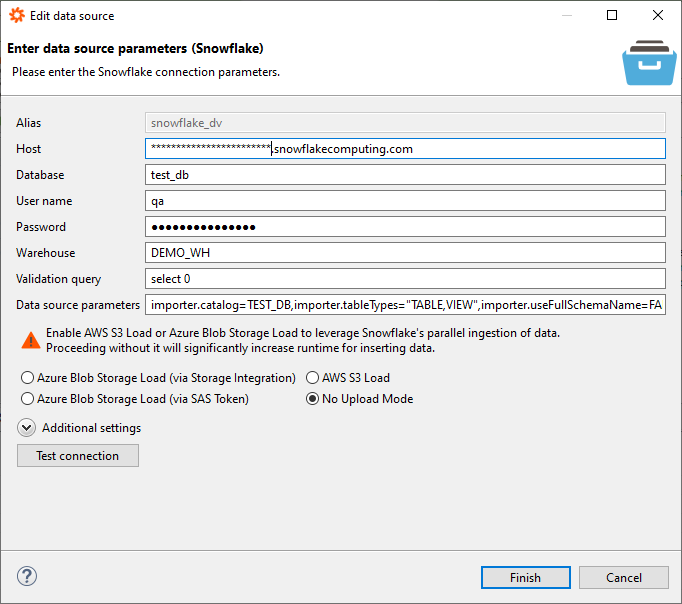Click the Finish button
This screenshot has height=604, width=682.
point(525,577)
